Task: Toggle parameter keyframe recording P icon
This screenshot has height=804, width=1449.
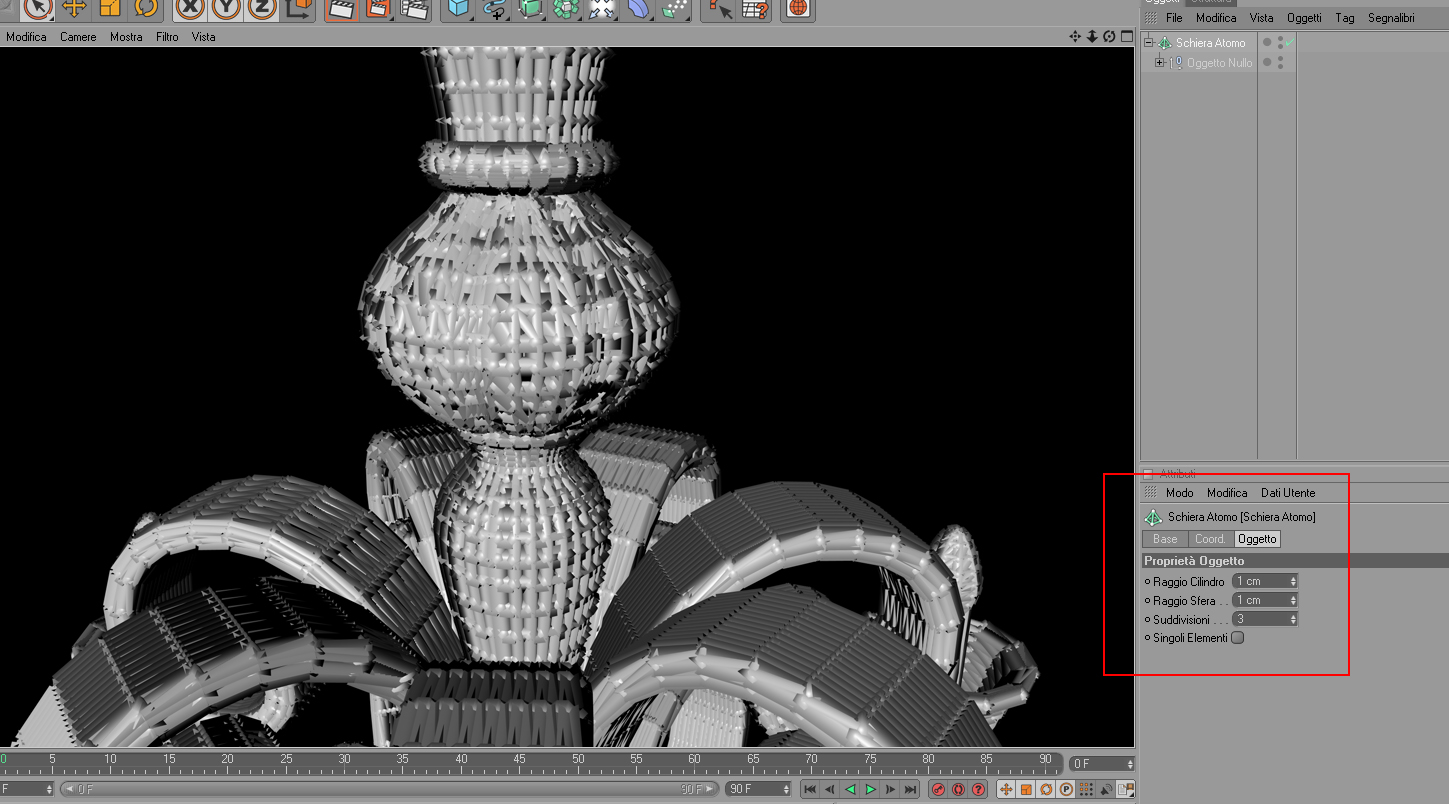Action: (1066, 790)
